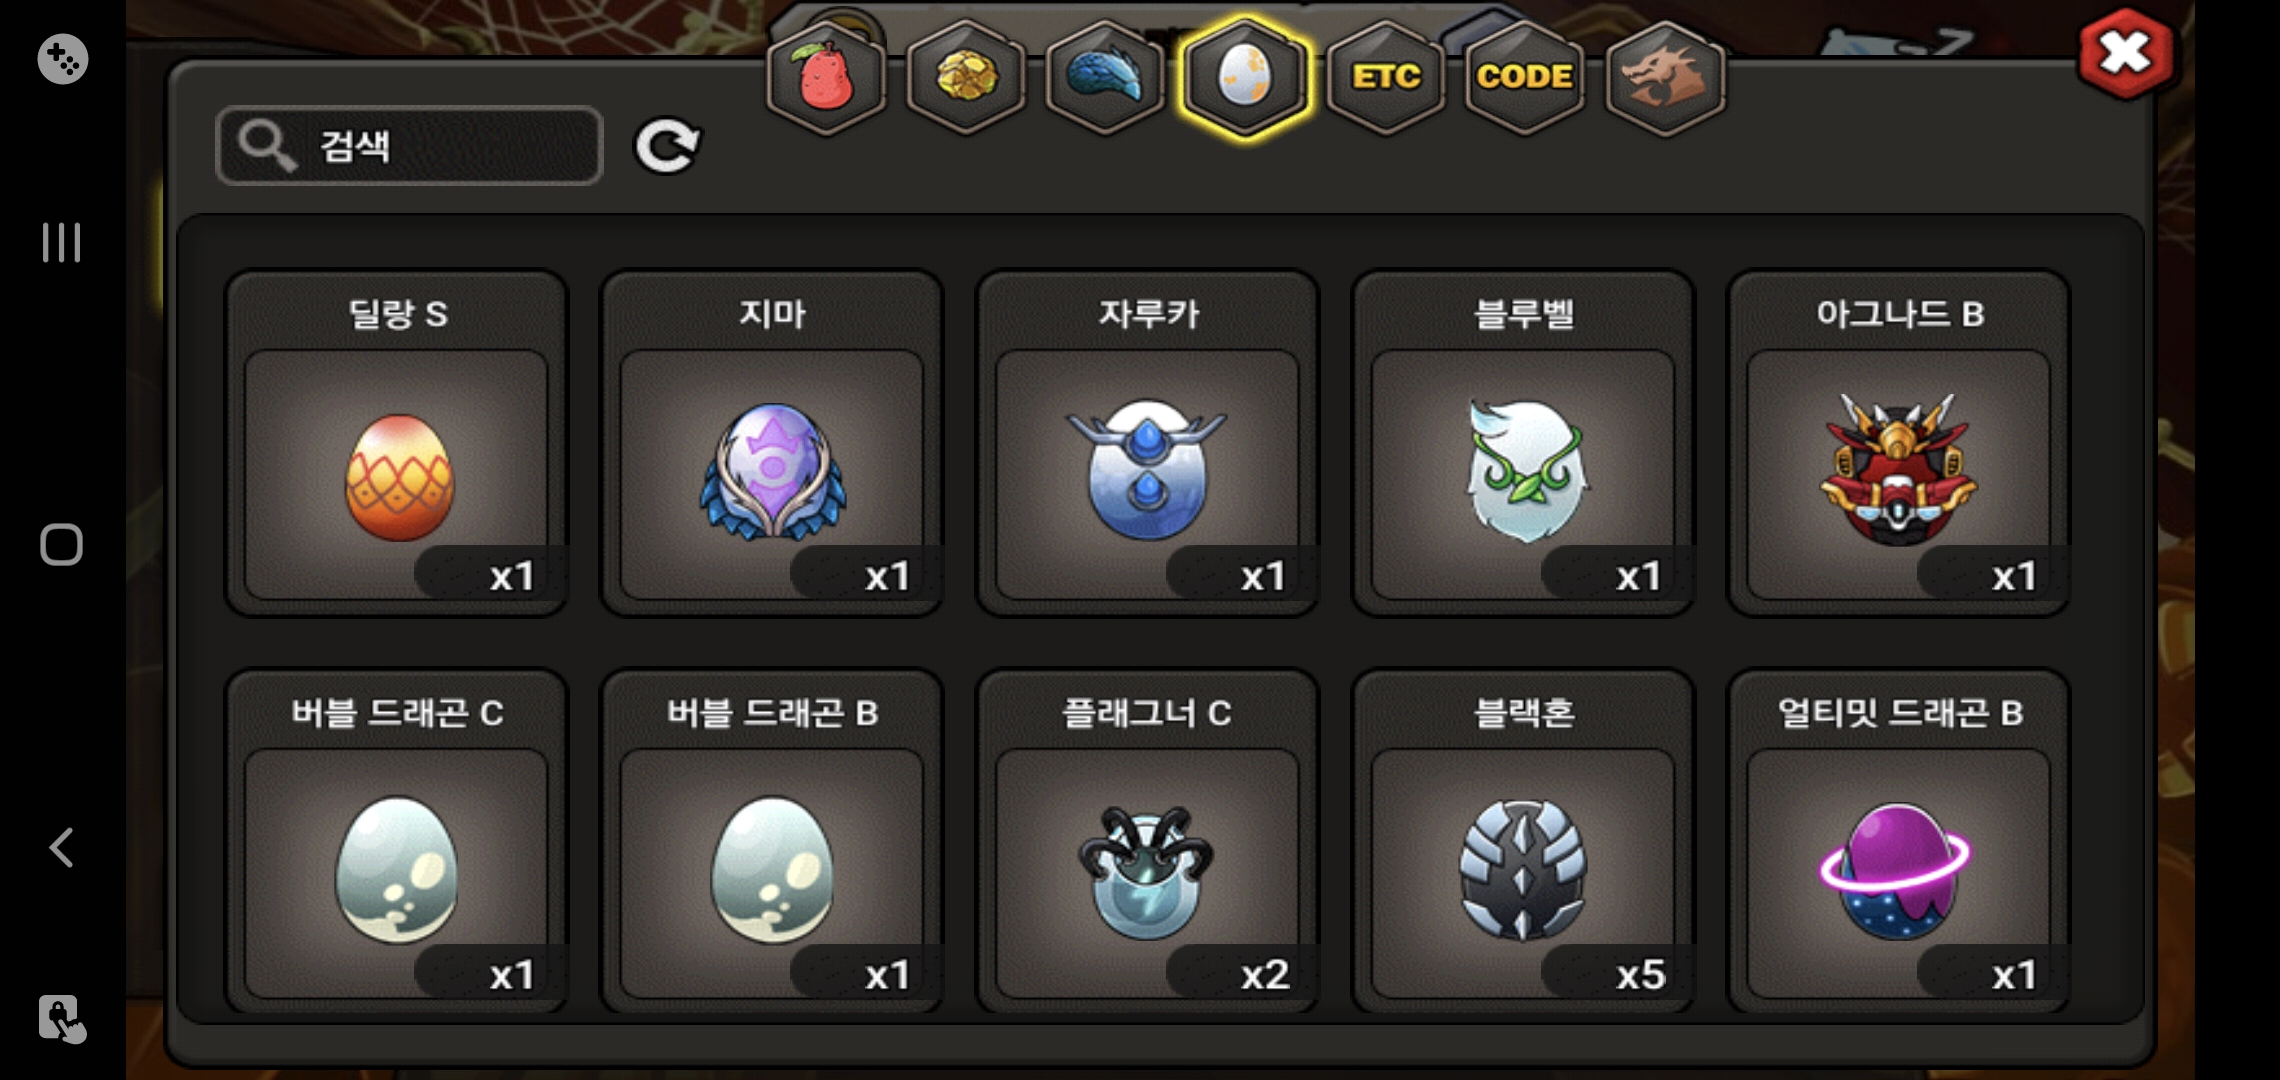Image resolution: width=2280 pixels, height=1080 pixels.
Task: Choose the 자루카 blue egg
Action: 1148,444
